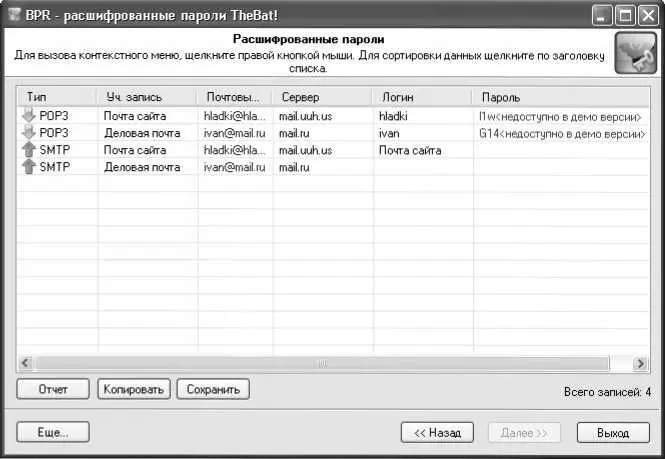Click the POP3 download arrow icon for Деловая почта
Screen dimensions: 665x459
click(28, 132)
